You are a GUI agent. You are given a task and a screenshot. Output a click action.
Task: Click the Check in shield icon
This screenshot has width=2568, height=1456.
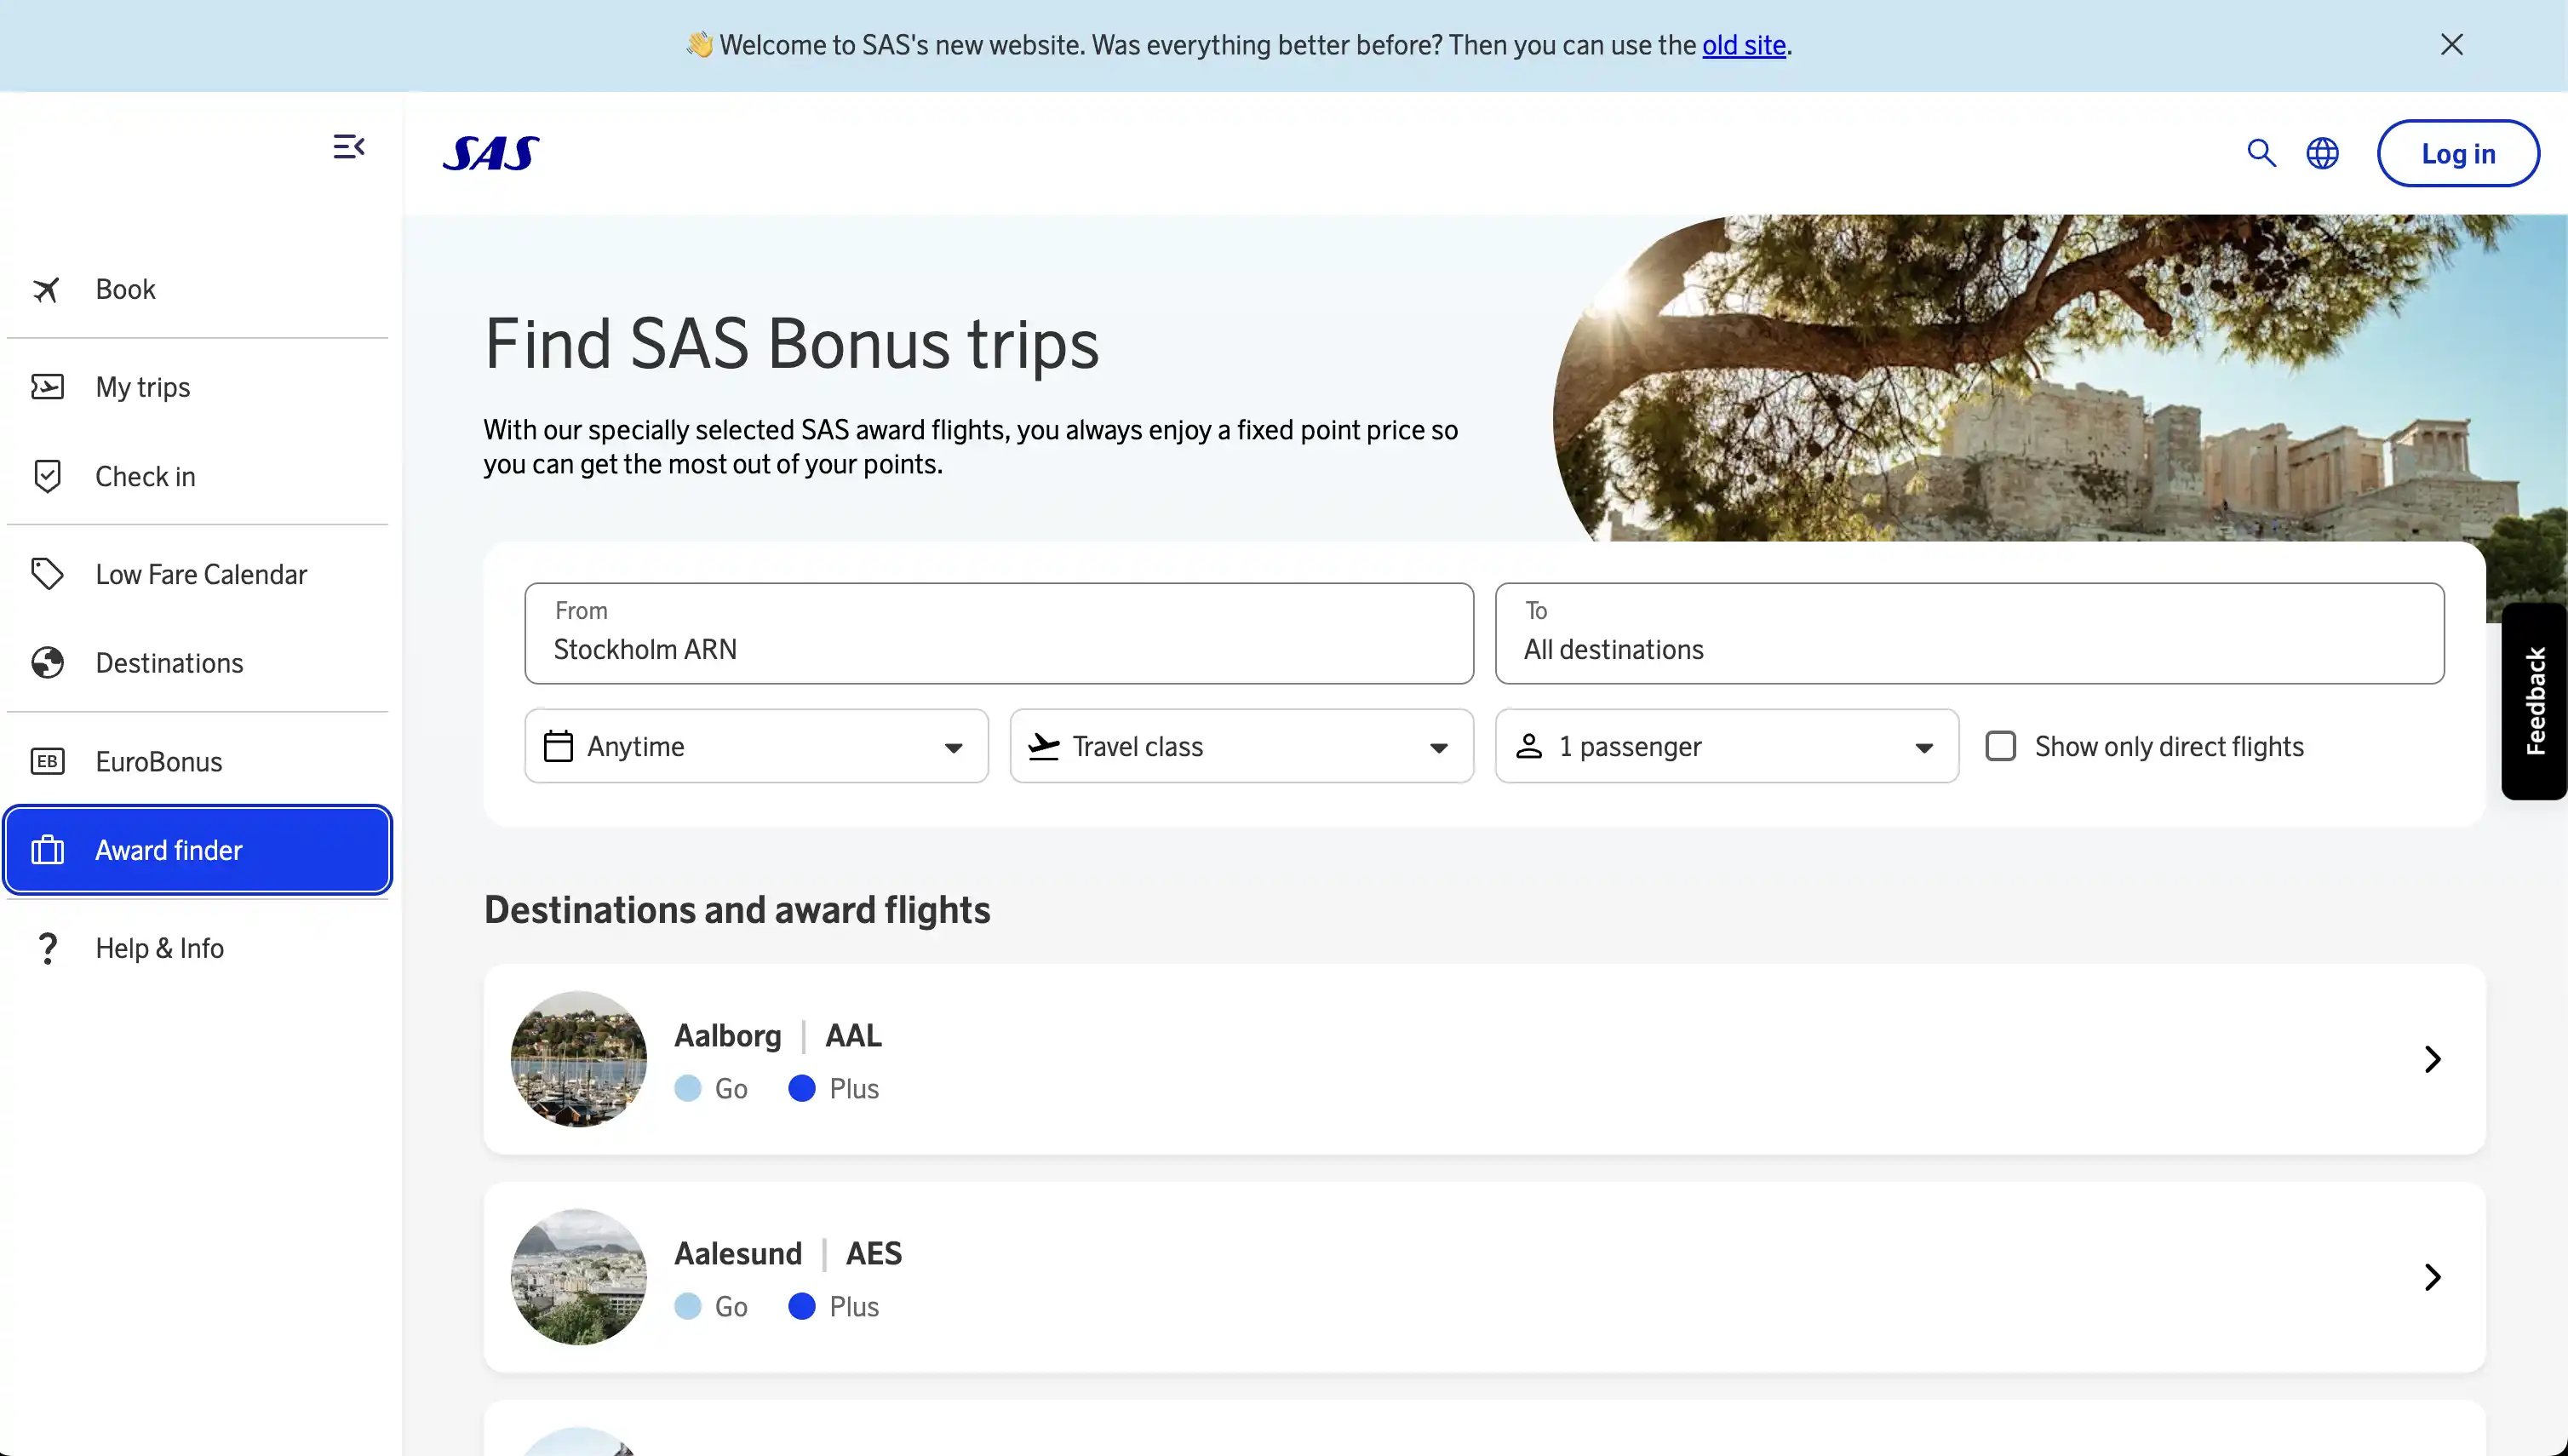click(47, 476)
